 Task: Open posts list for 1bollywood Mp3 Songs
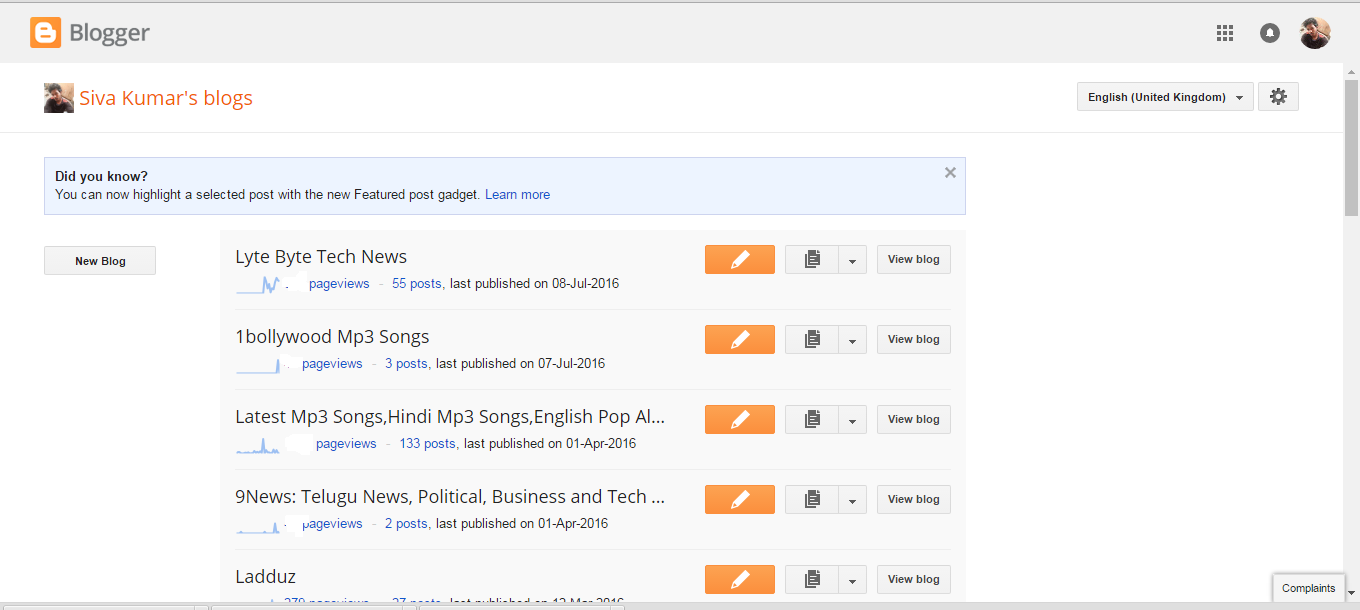[x=812, y=340]
